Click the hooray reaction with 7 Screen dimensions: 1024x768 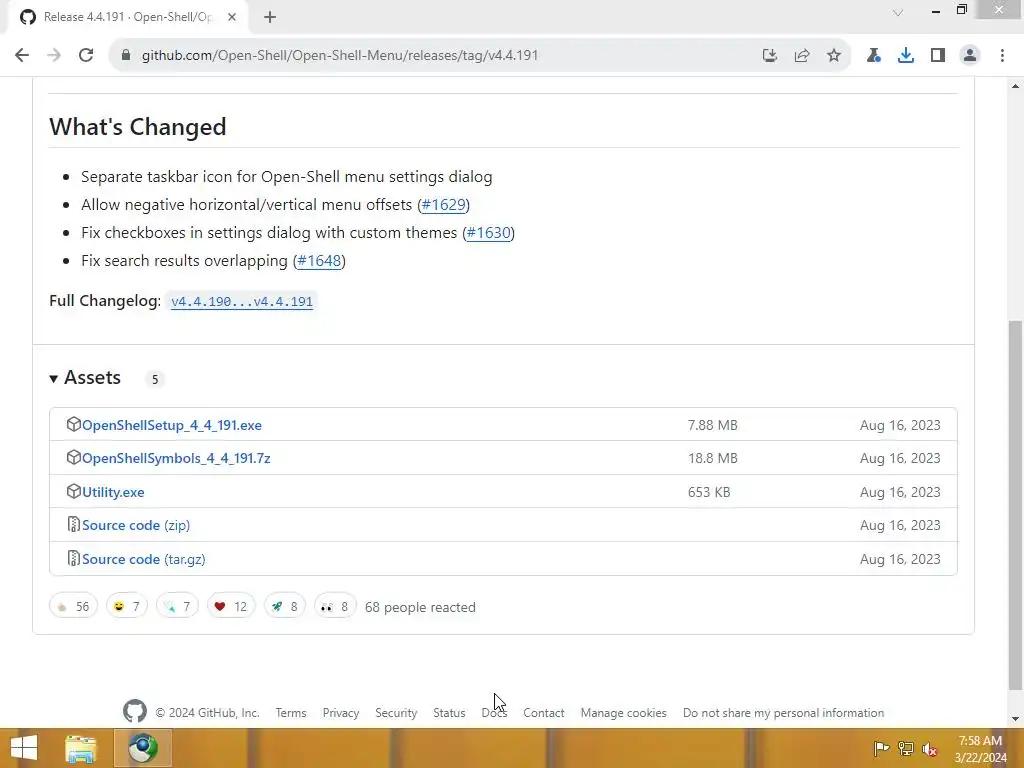pos(177,607)
